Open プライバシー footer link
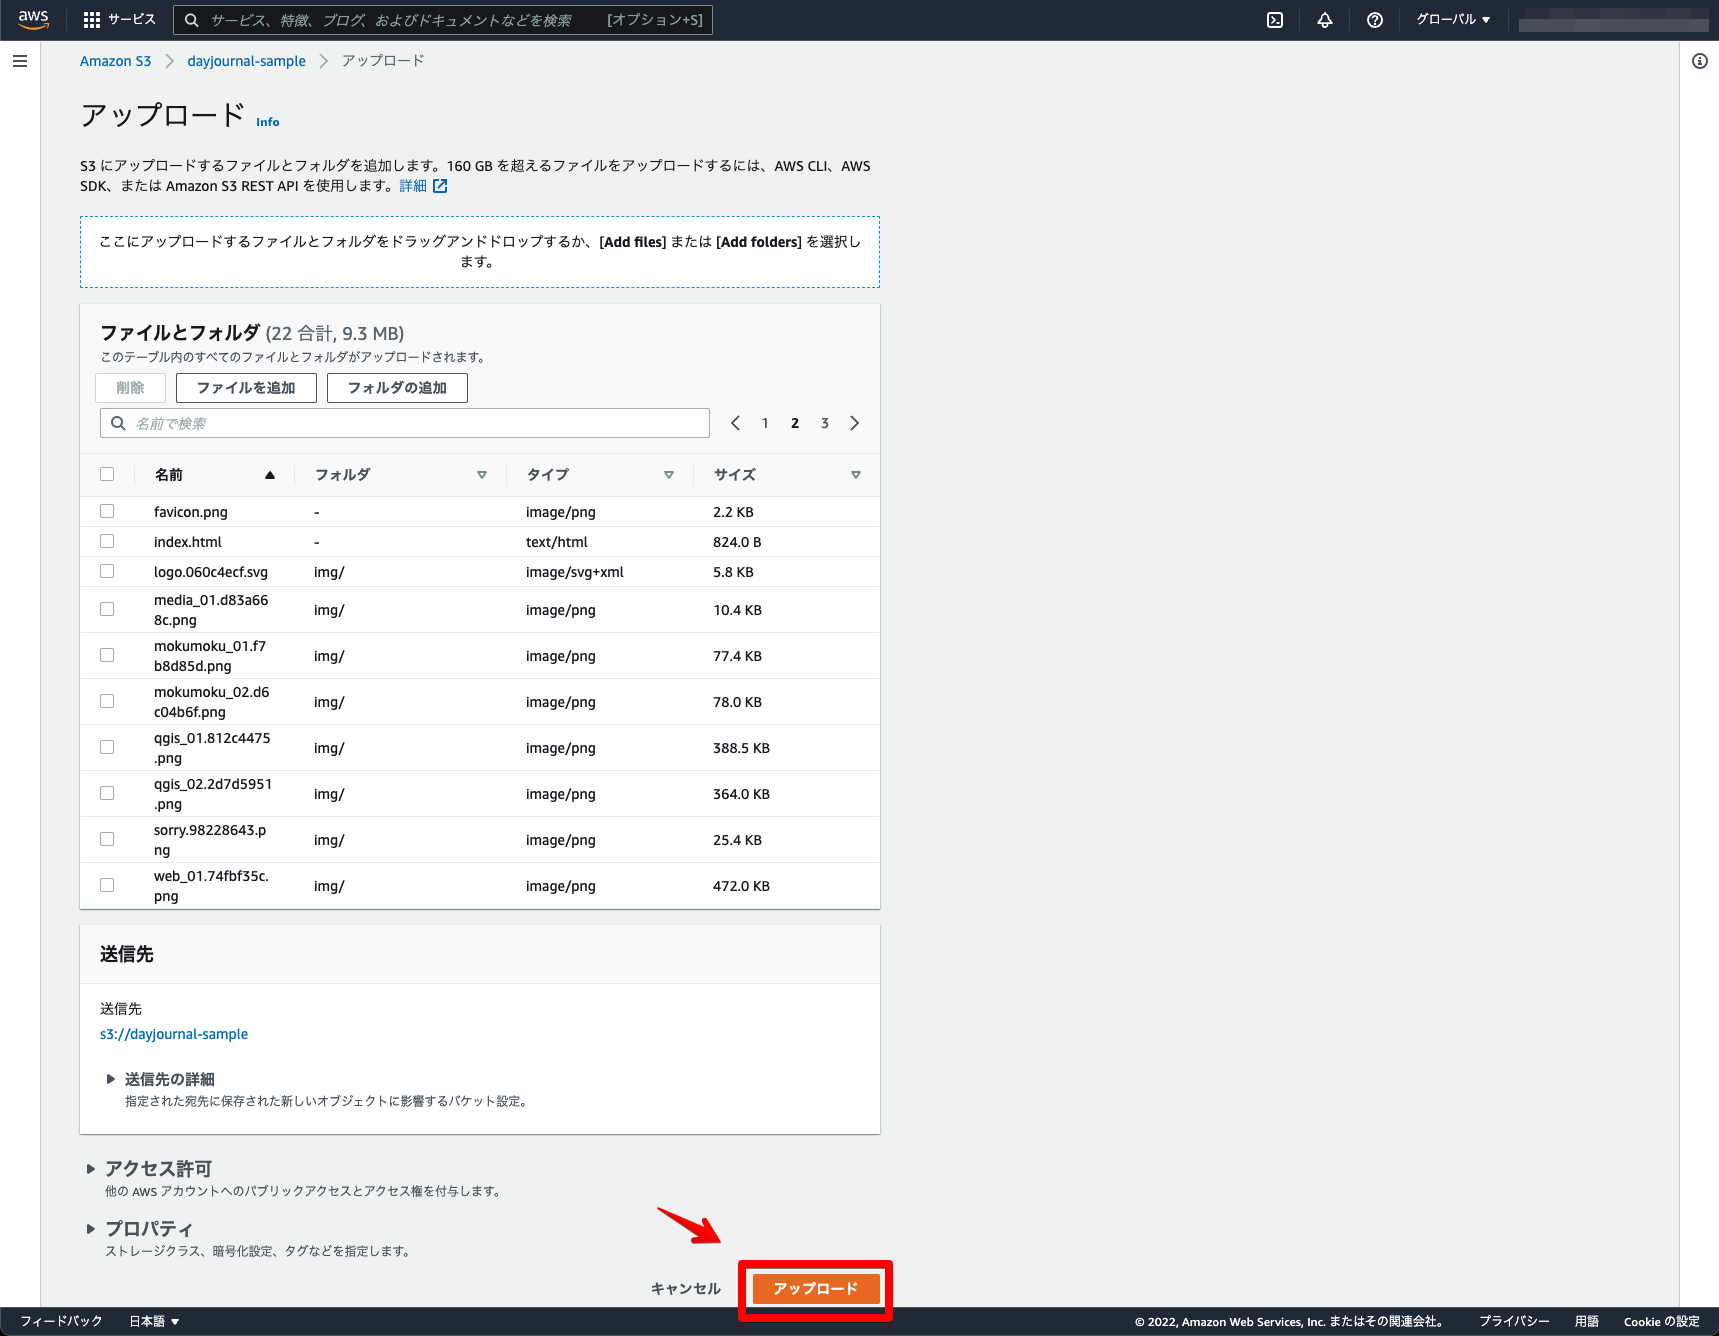The height and width of the screenshot is (1336, 1719). tap(1514, 1321)
